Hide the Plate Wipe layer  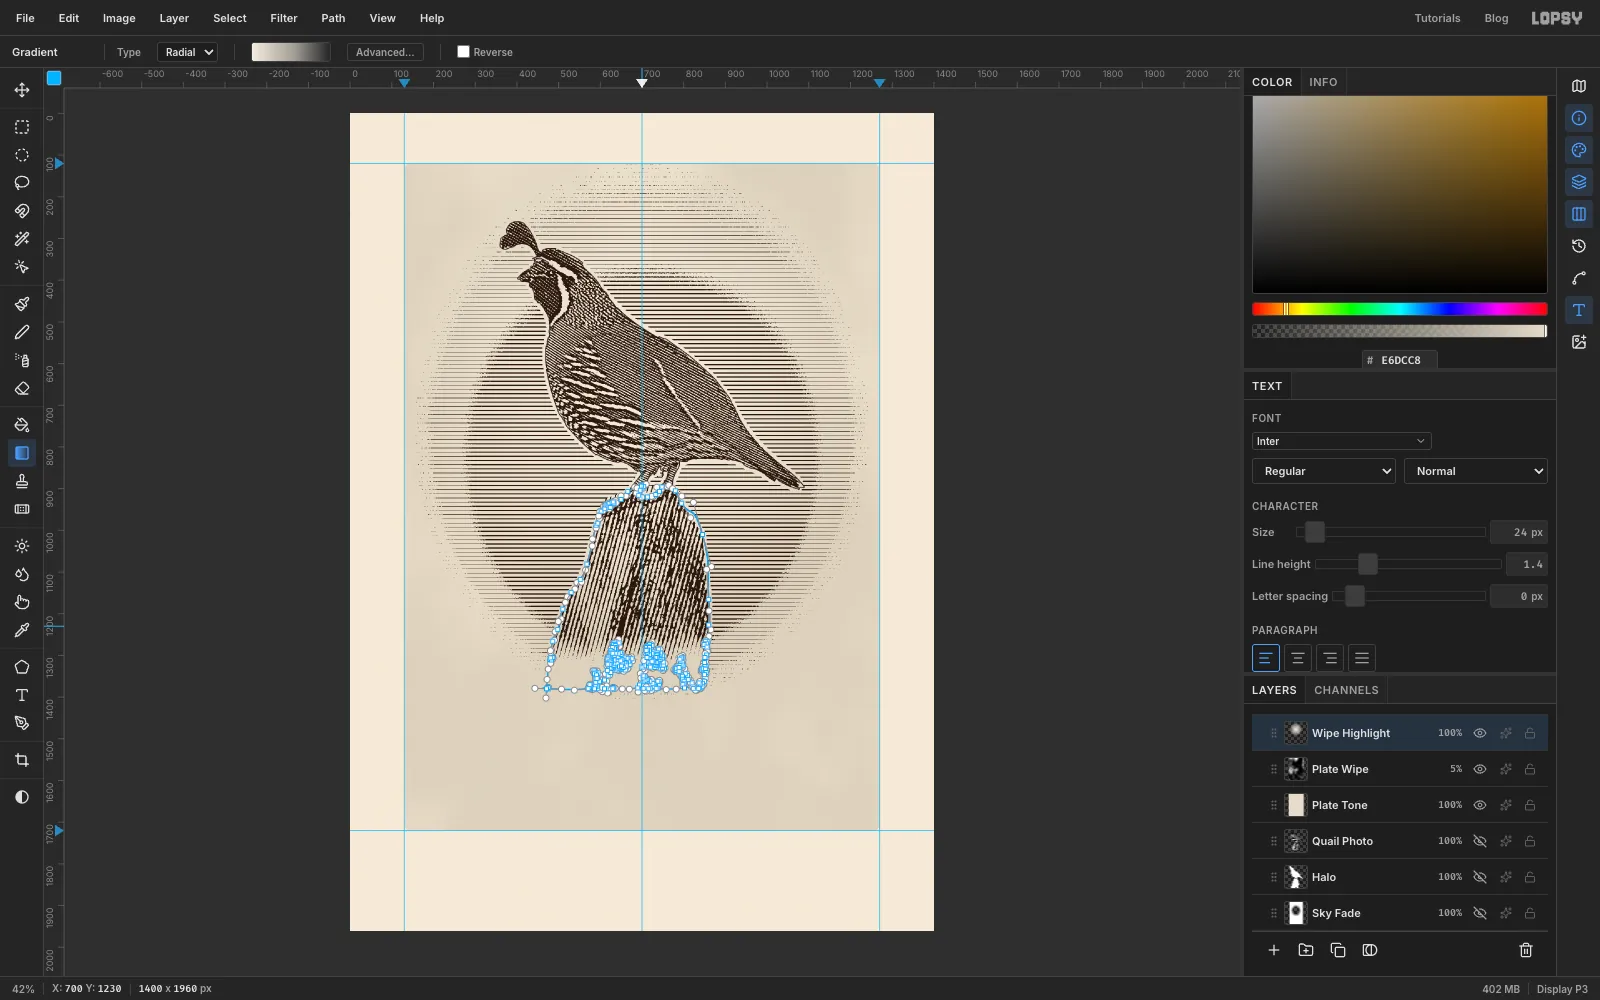[x=1480, y=769]
